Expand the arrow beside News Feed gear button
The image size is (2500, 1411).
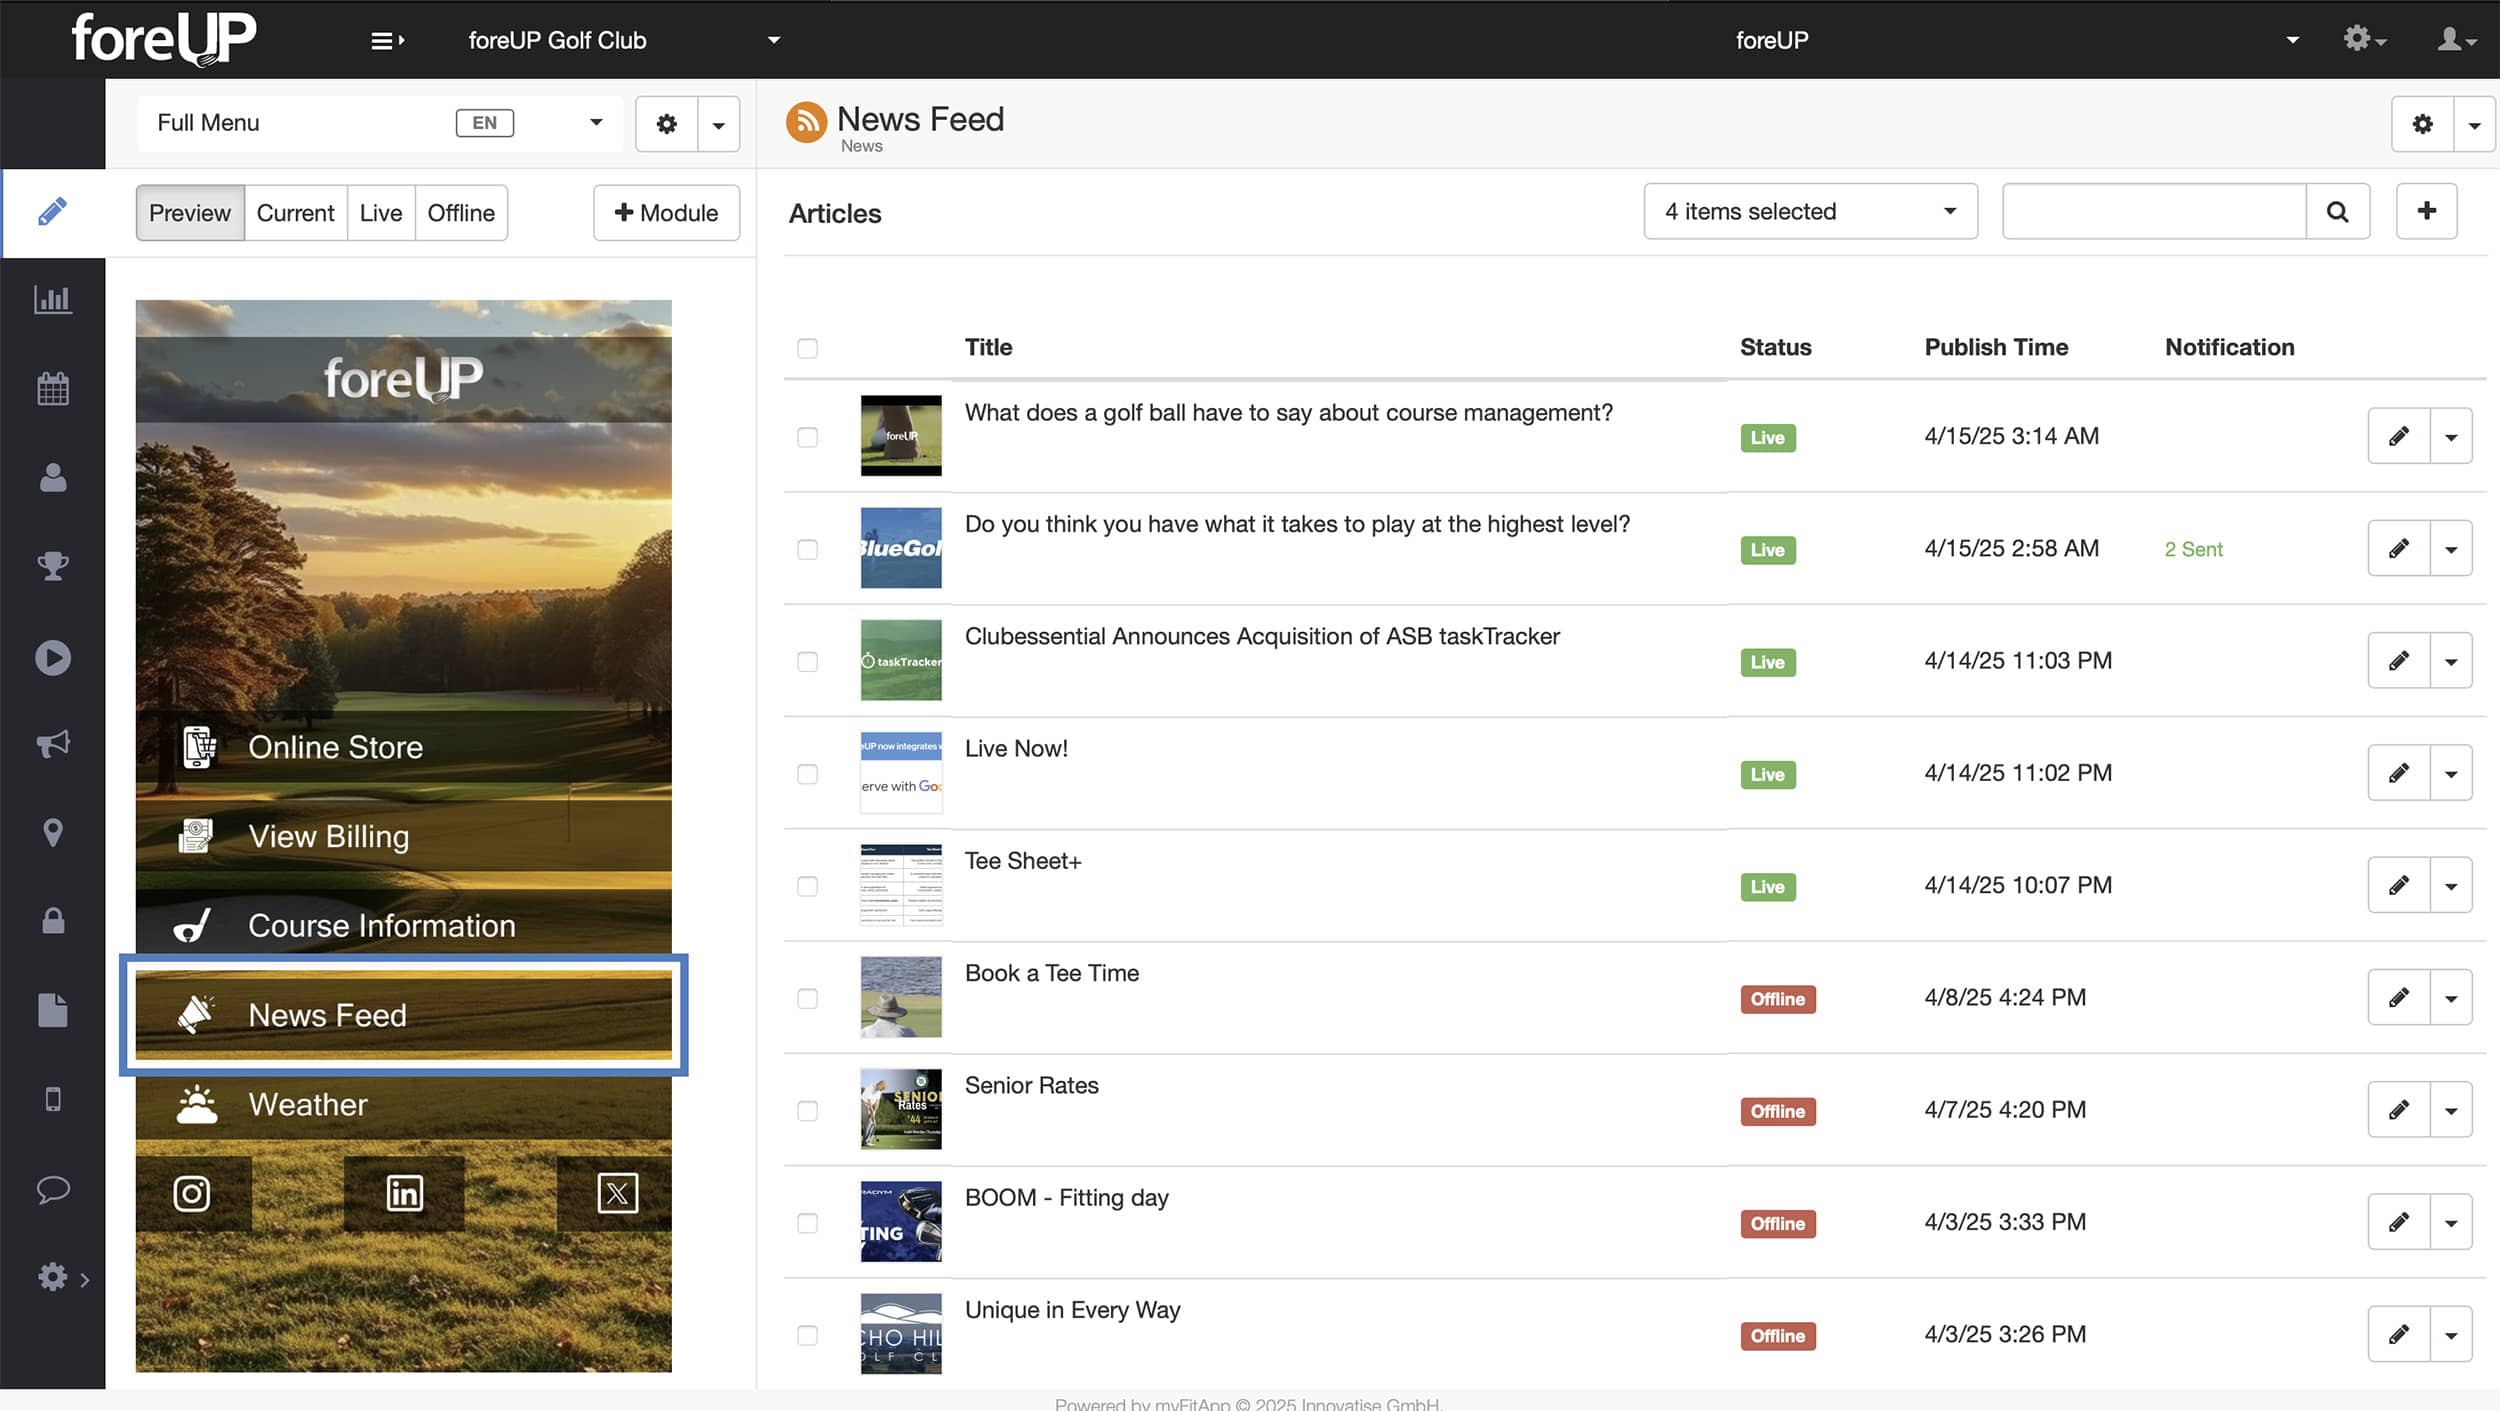coord(2474,124)
